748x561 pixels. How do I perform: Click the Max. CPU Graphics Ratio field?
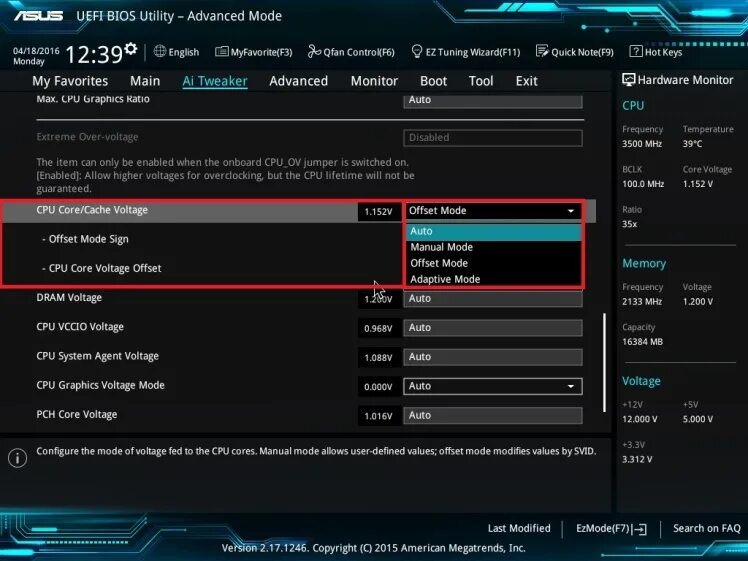click(x=493, y=100)
